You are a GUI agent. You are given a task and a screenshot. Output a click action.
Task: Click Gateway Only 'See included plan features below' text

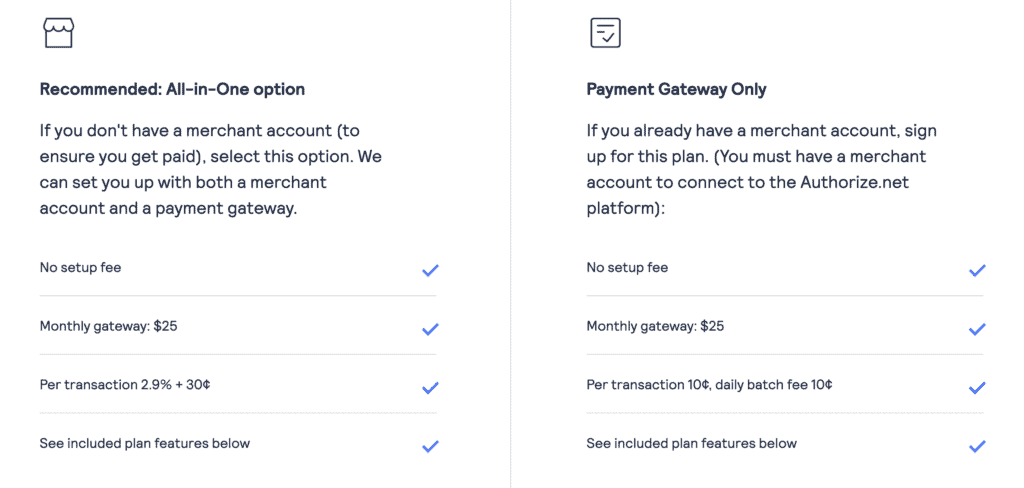[692, 443]
